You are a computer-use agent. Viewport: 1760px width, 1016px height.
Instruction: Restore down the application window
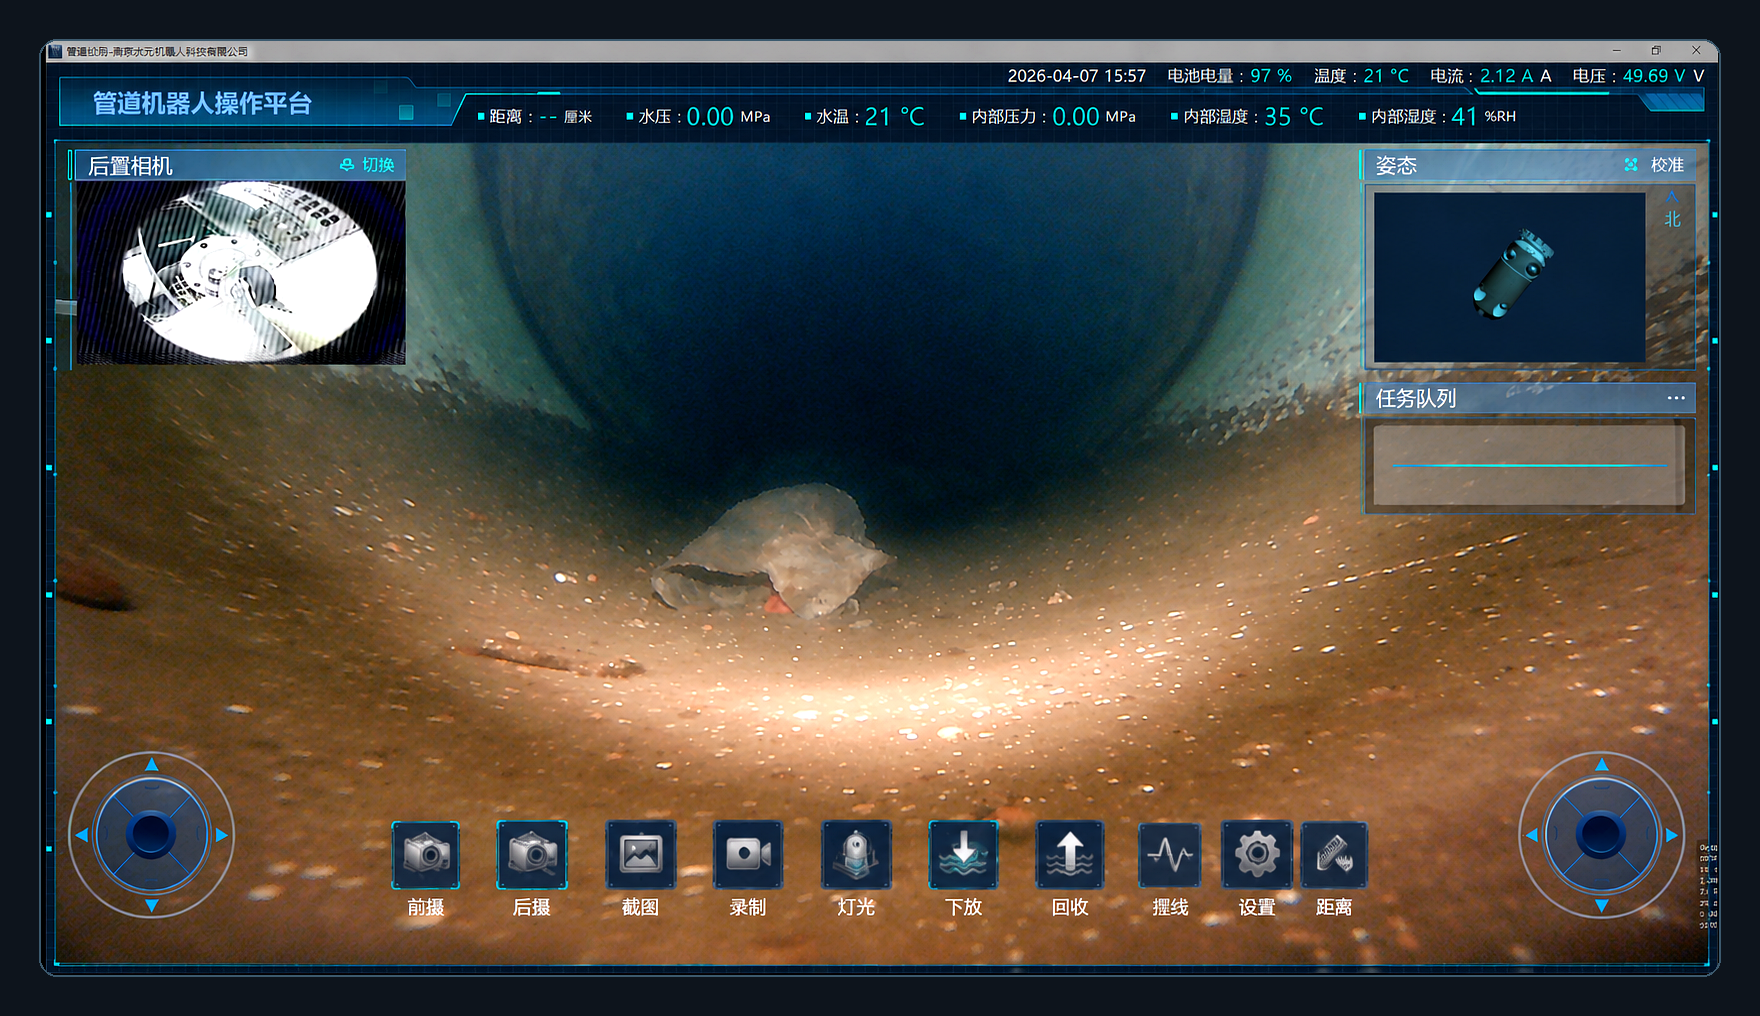pyautogui.click(x=1656, y=50)
